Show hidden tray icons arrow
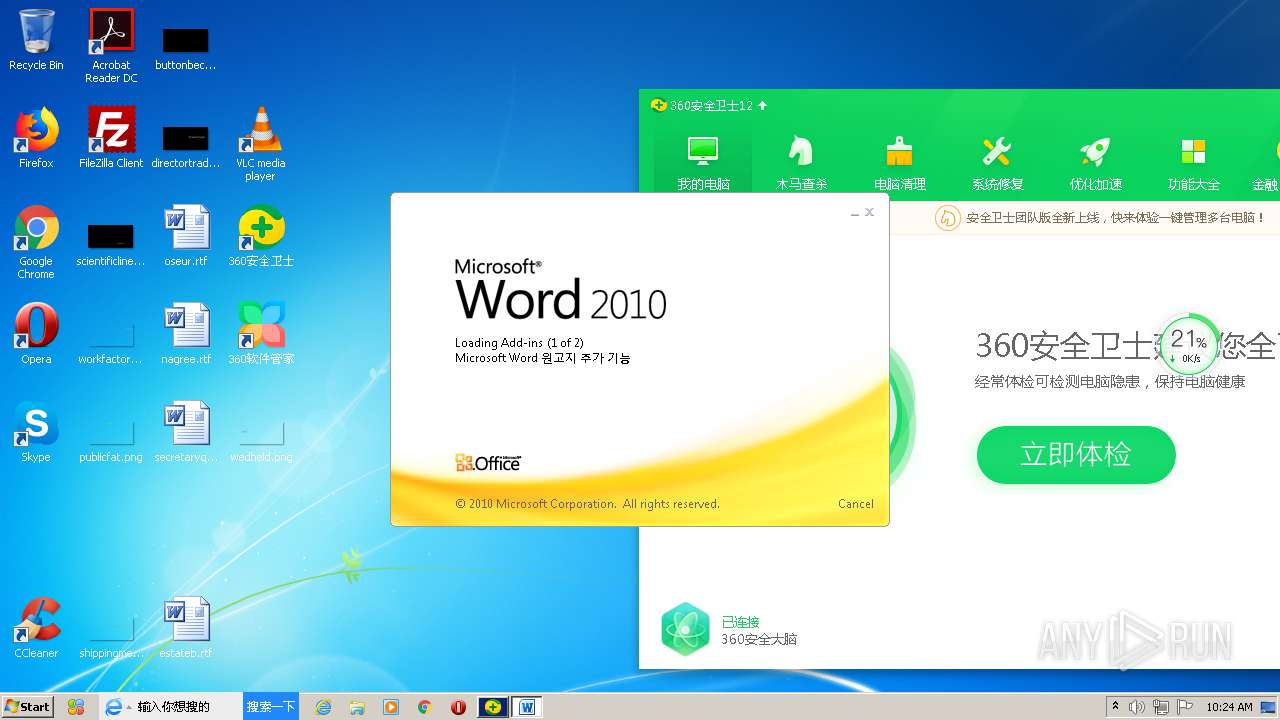 click(x=1115, y=707)
